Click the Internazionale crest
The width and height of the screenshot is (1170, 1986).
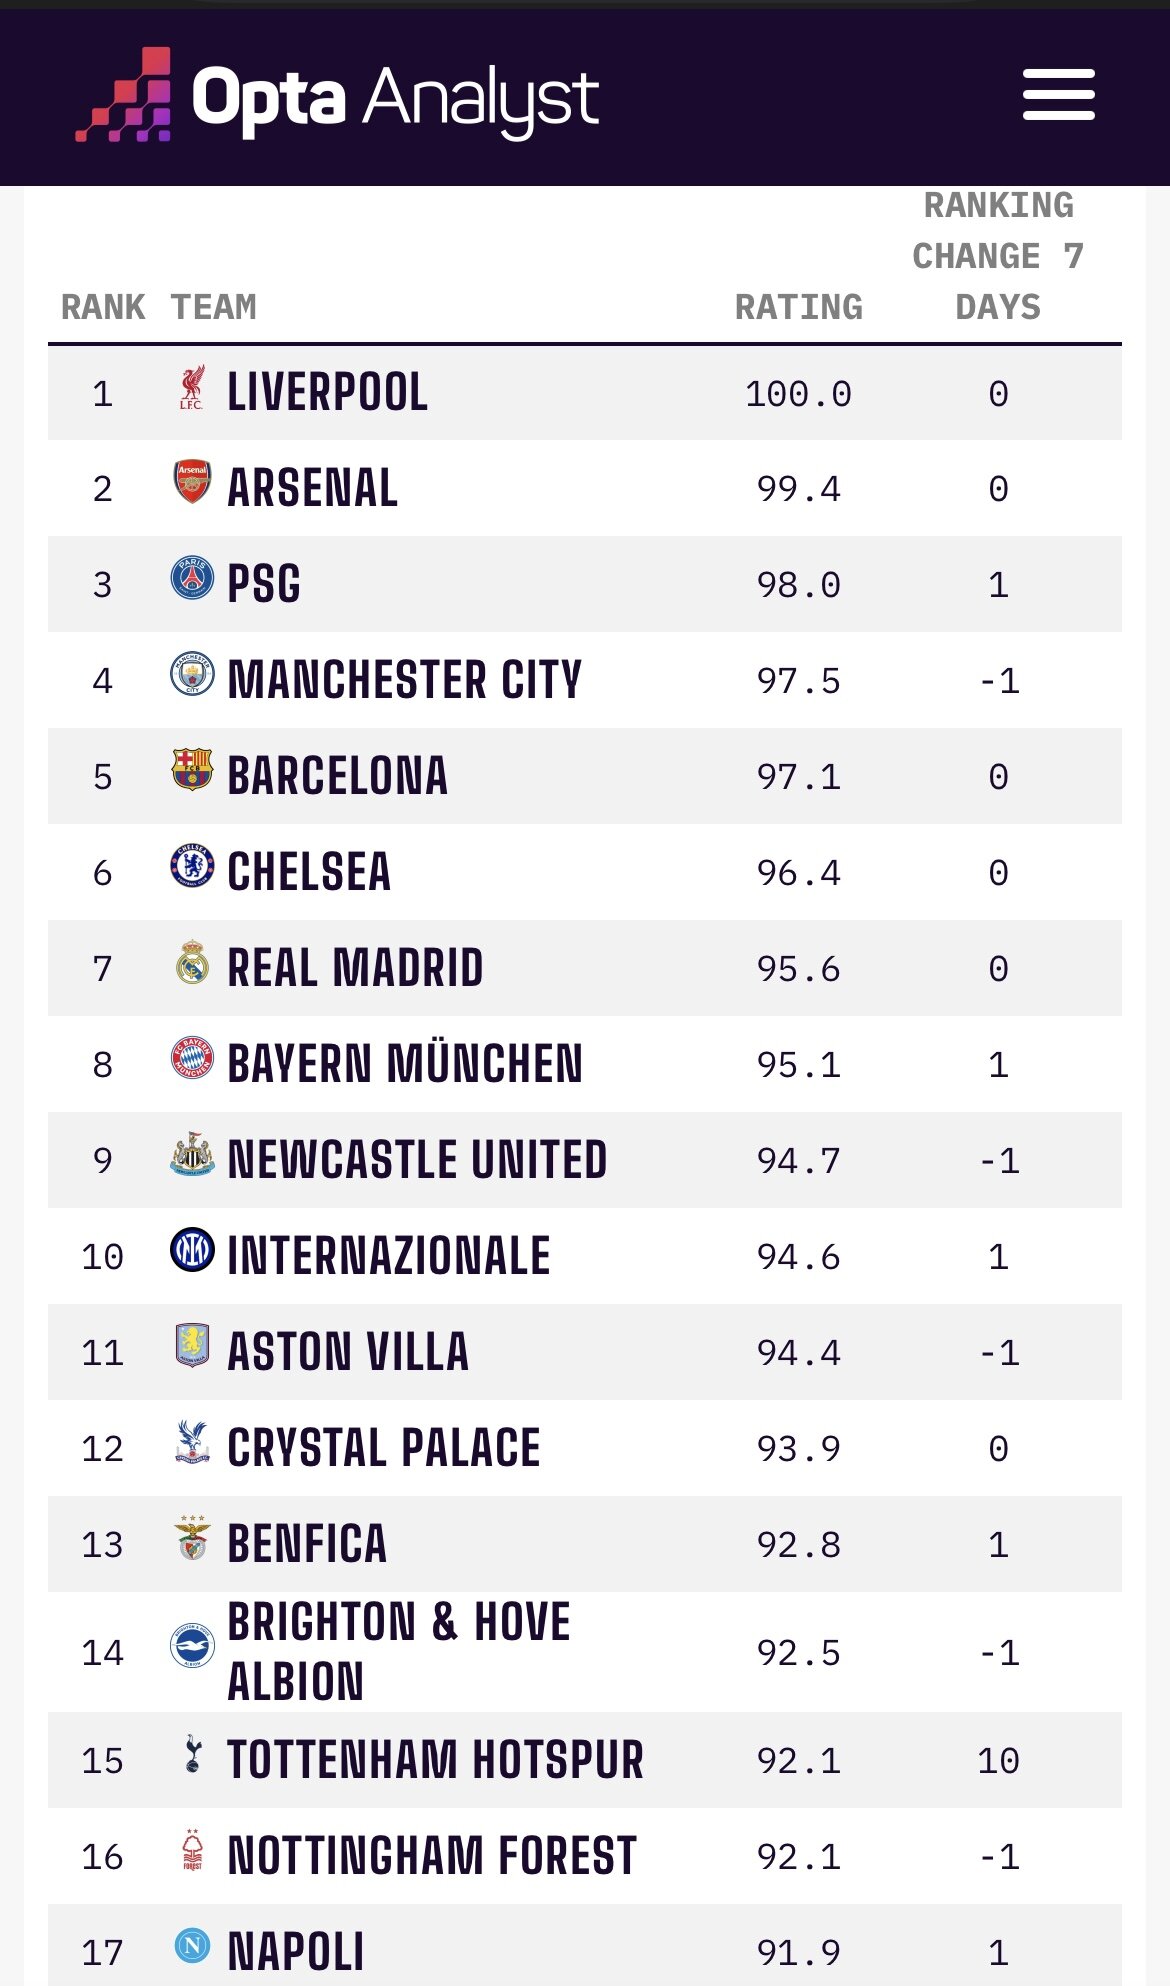click(192, 1250)
